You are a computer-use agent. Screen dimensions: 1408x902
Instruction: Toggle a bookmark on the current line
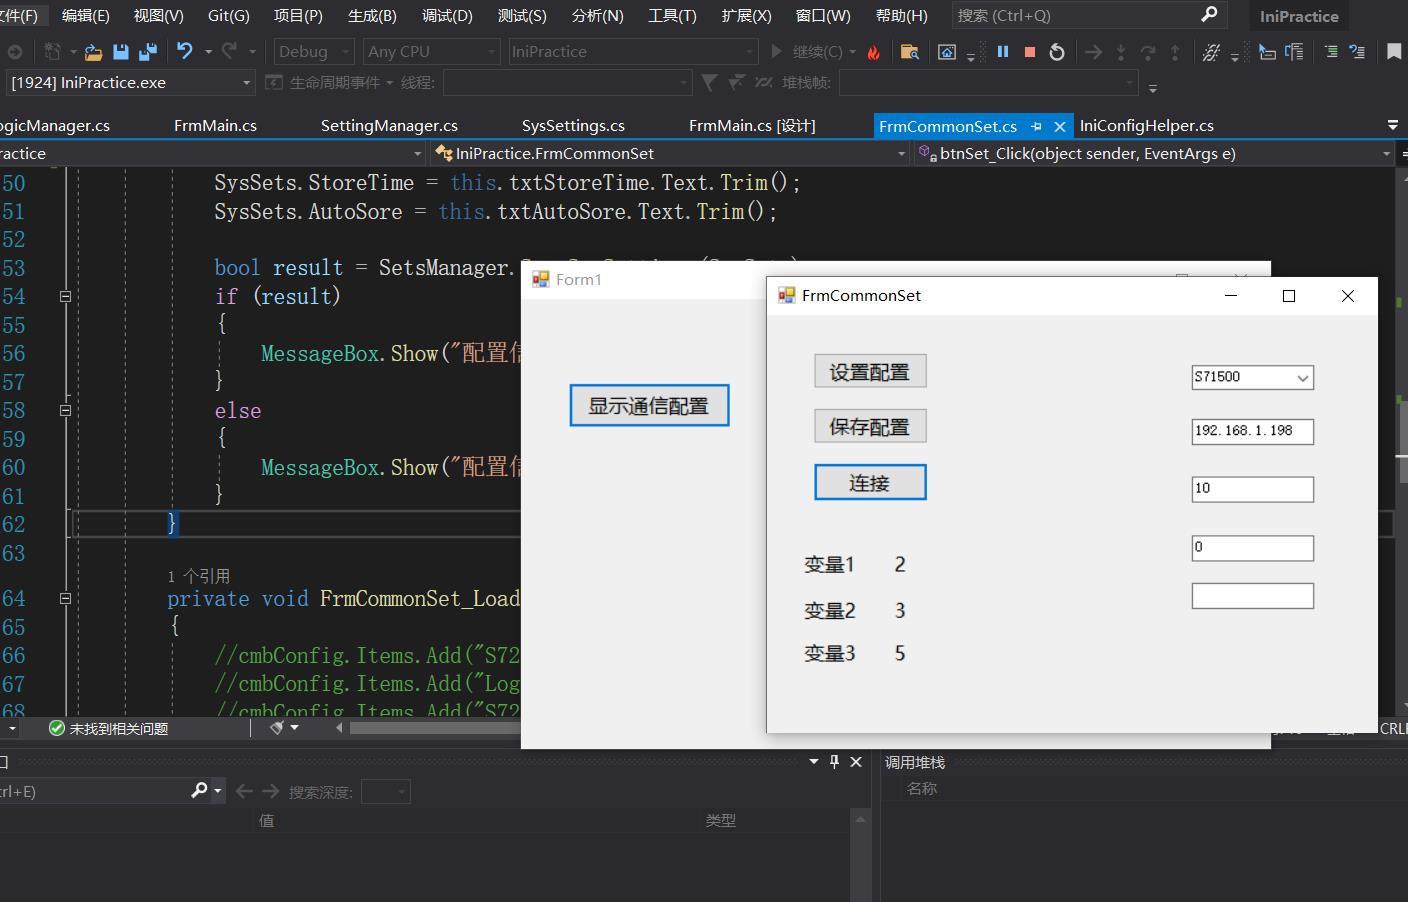click(1396, 51)
